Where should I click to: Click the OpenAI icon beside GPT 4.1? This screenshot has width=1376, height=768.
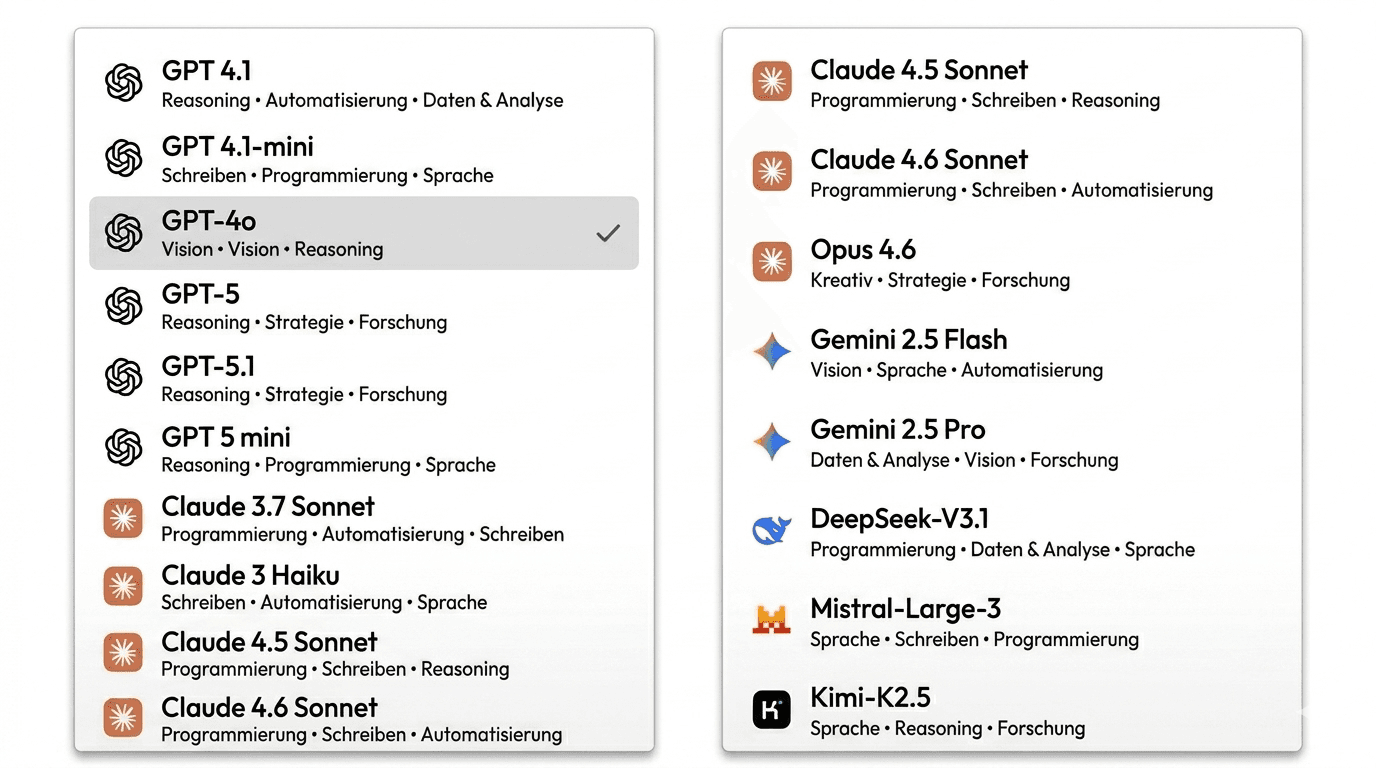click(124, 83)
